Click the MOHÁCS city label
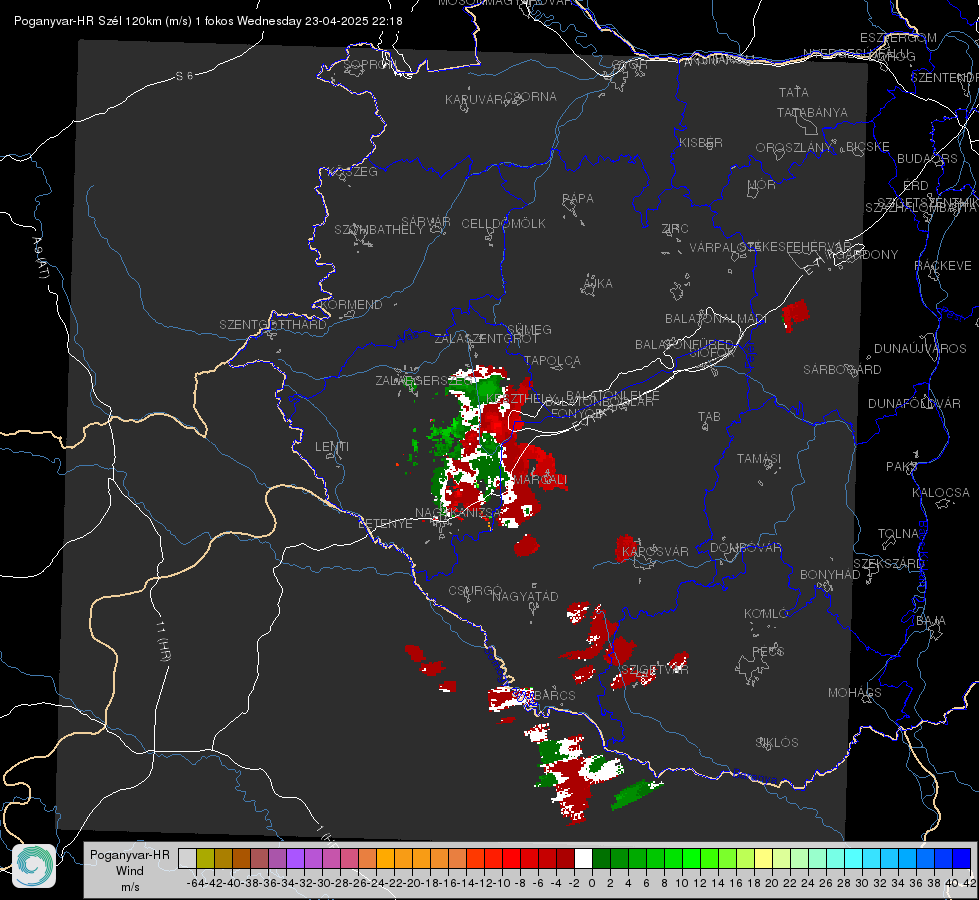This screenshot has height=900, width=979. click(855, 693)
